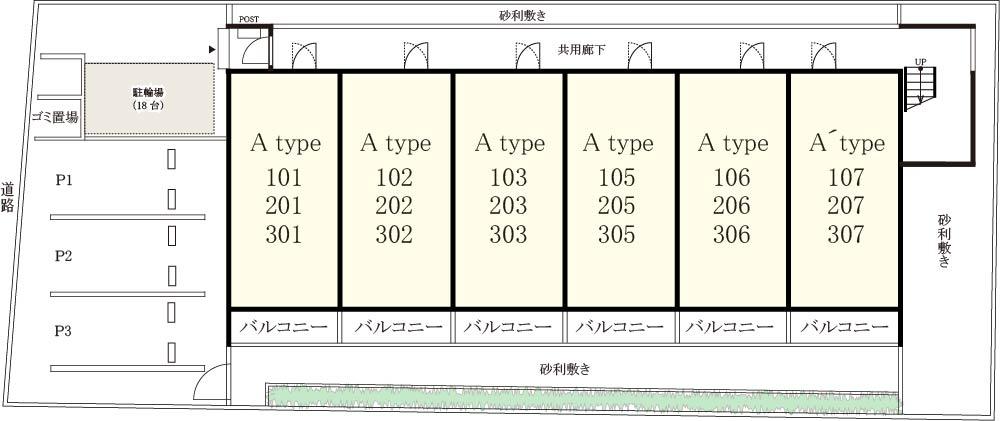Select room number 205
This screenshot has height=421, width=1000.
pyautogui.click(x=617, y=206)
